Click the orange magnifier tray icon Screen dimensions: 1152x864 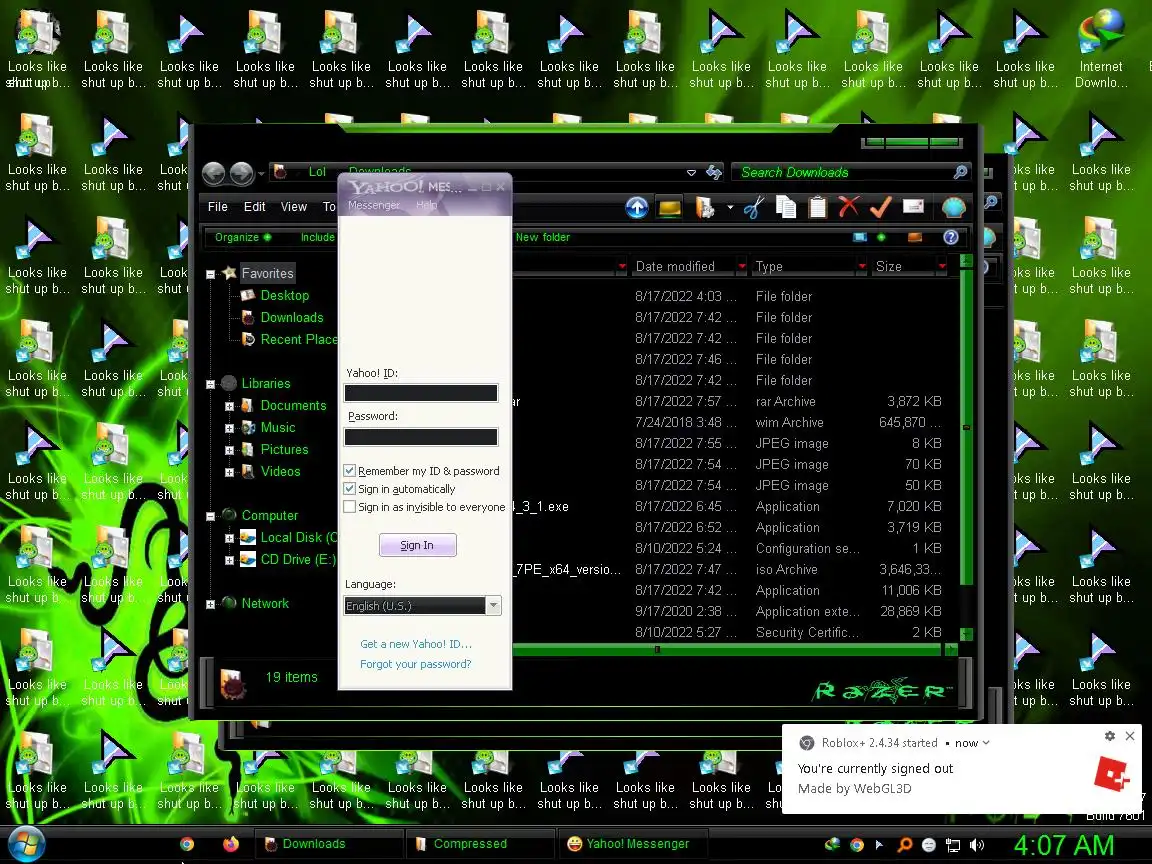(905, 845)
